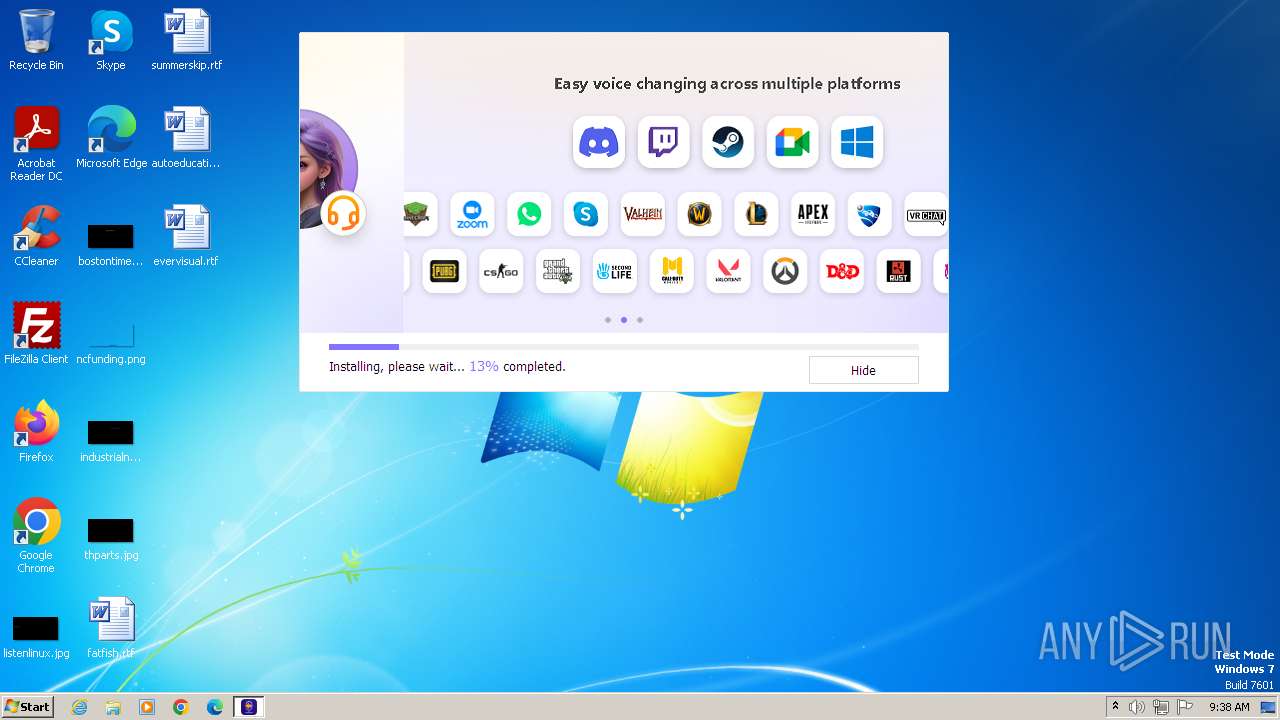Select the installer app taskbar button
This screenshot has width=1280, height=720.
(249, 707)
